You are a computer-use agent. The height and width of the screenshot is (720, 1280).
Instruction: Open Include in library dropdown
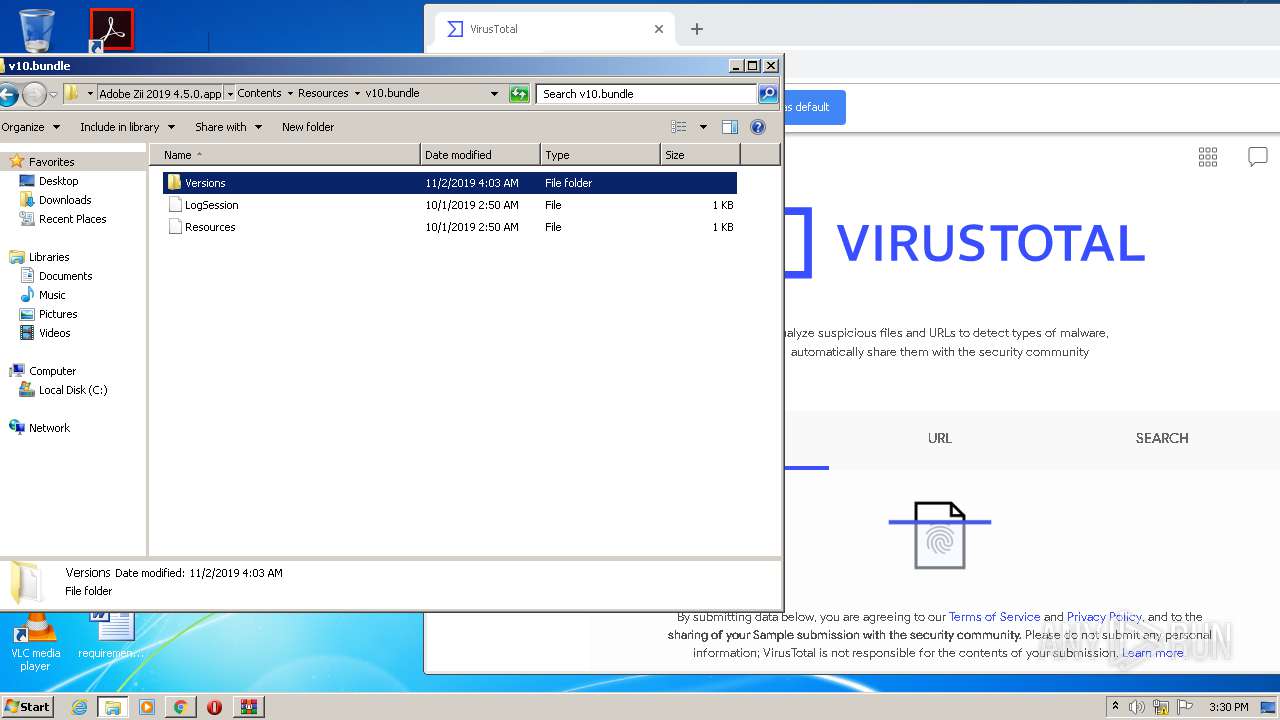[x=127, y=127]
